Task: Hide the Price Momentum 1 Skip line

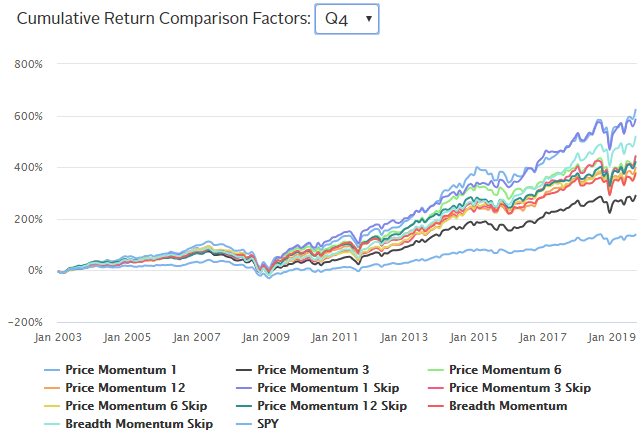Action: 330,388
